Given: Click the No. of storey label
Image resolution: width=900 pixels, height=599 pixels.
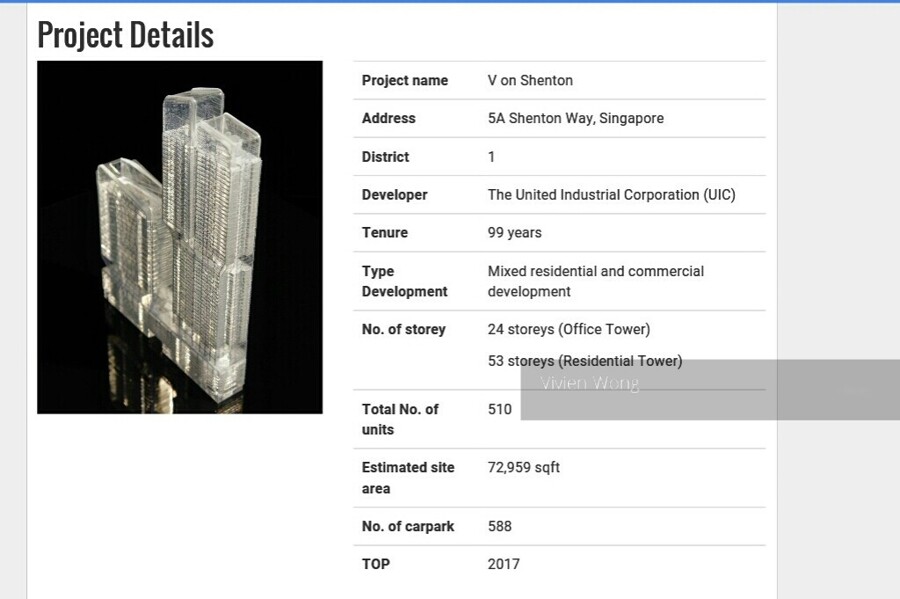Looking at the screenshot, I should click(403, 329).
